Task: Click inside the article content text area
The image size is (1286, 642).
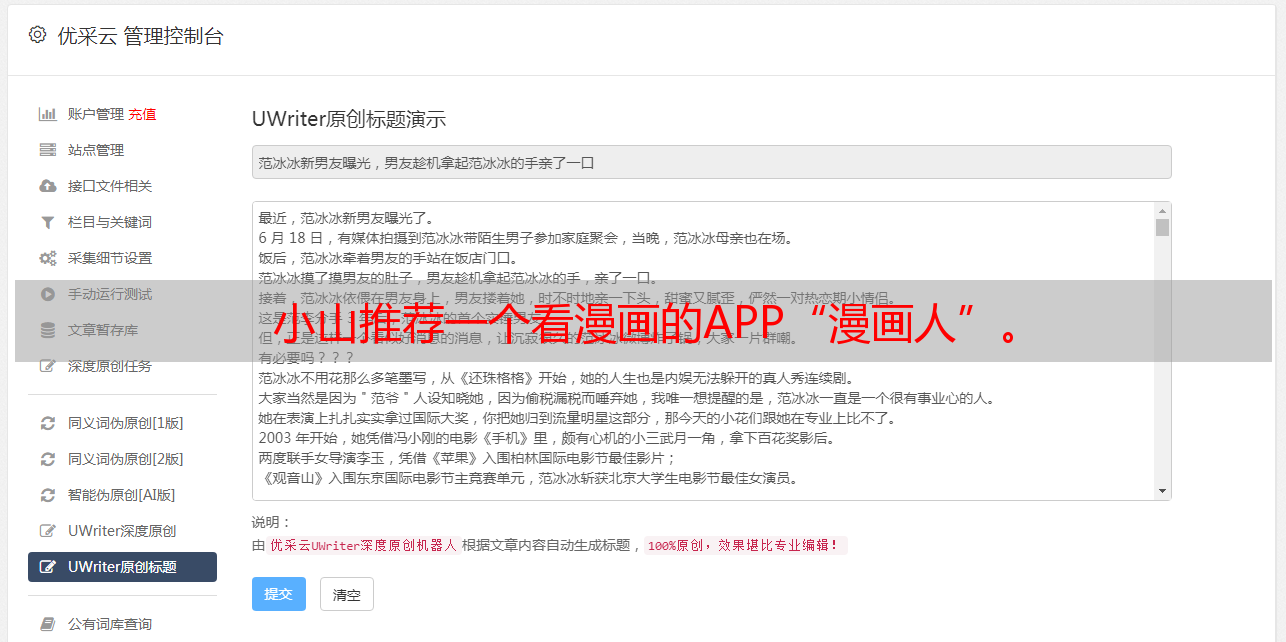Action: pos(704,351)
